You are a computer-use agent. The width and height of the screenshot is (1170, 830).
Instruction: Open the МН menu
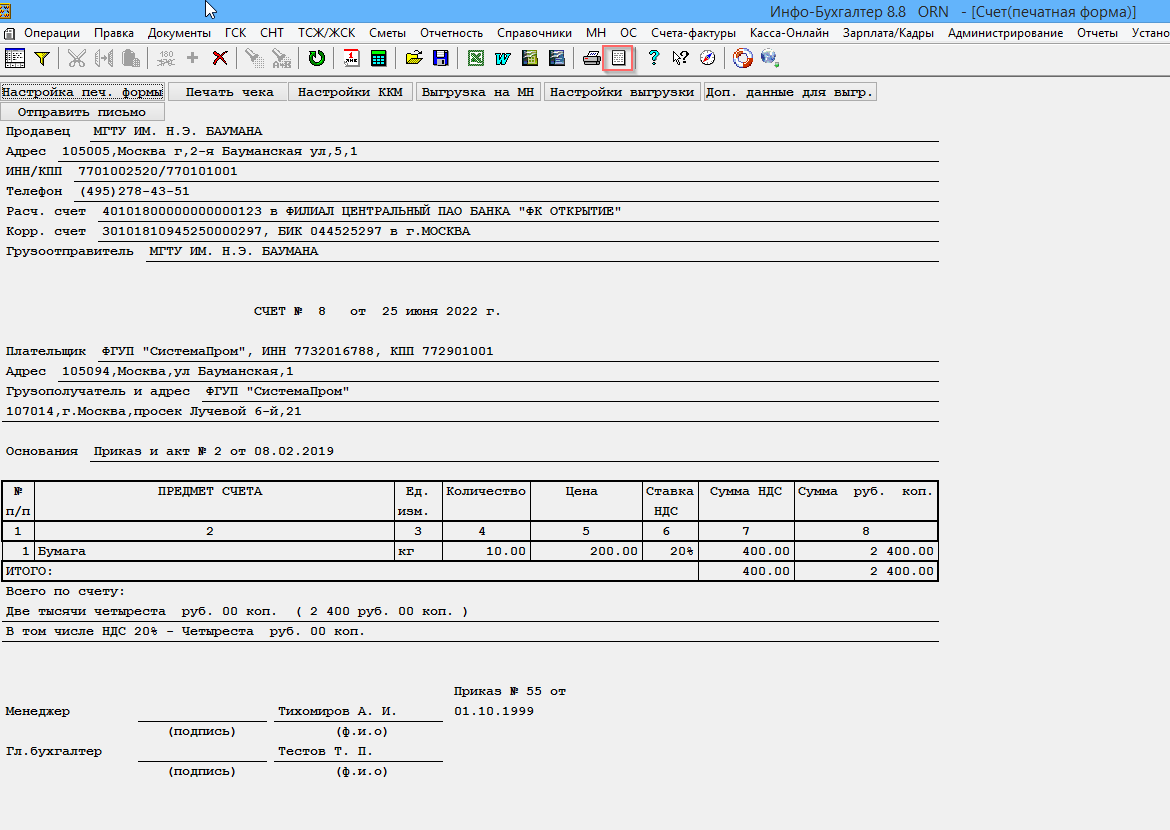point(595,33)
